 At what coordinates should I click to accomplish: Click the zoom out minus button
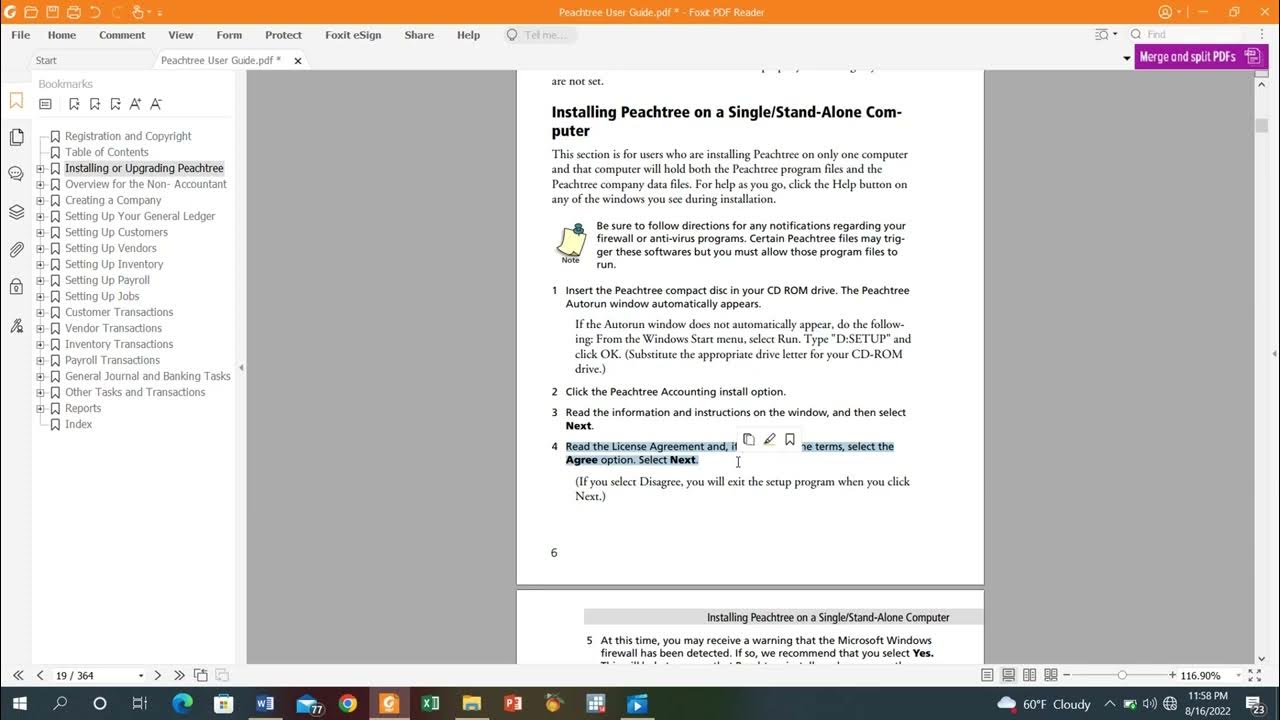(x=1069, y=676)
